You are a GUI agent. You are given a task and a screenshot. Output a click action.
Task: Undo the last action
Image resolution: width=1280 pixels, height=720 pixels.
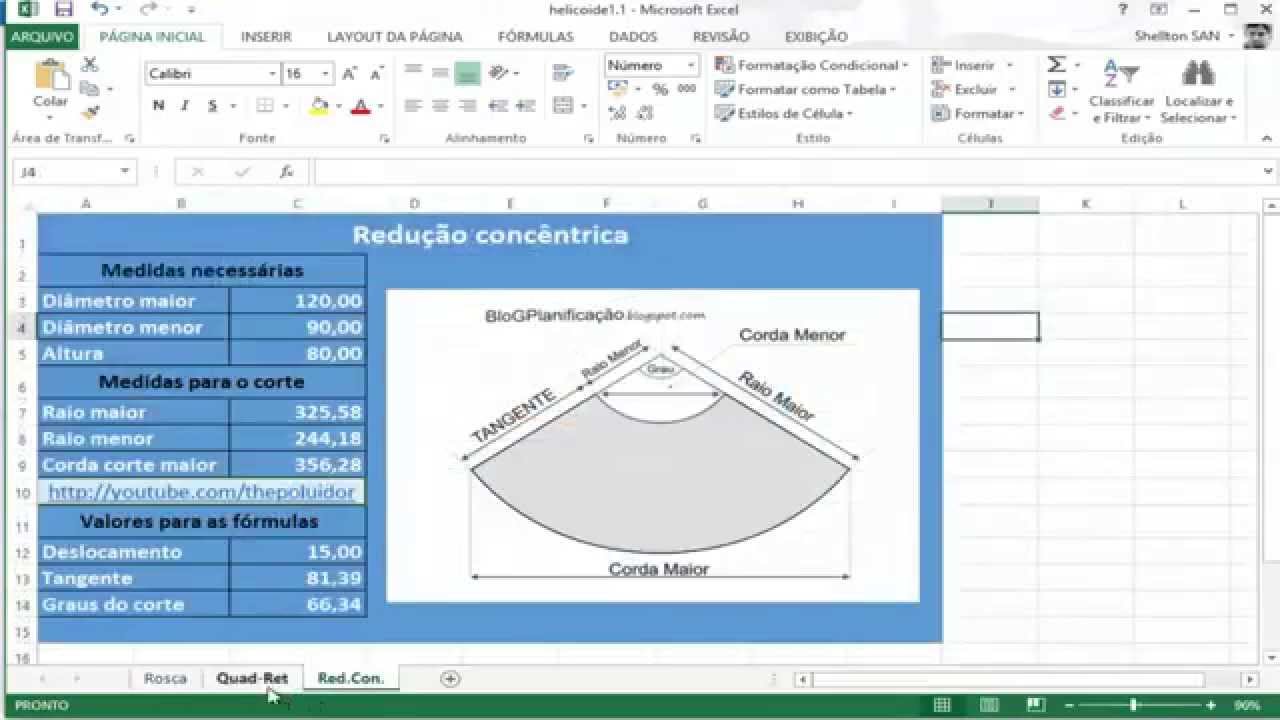[99, 10]
